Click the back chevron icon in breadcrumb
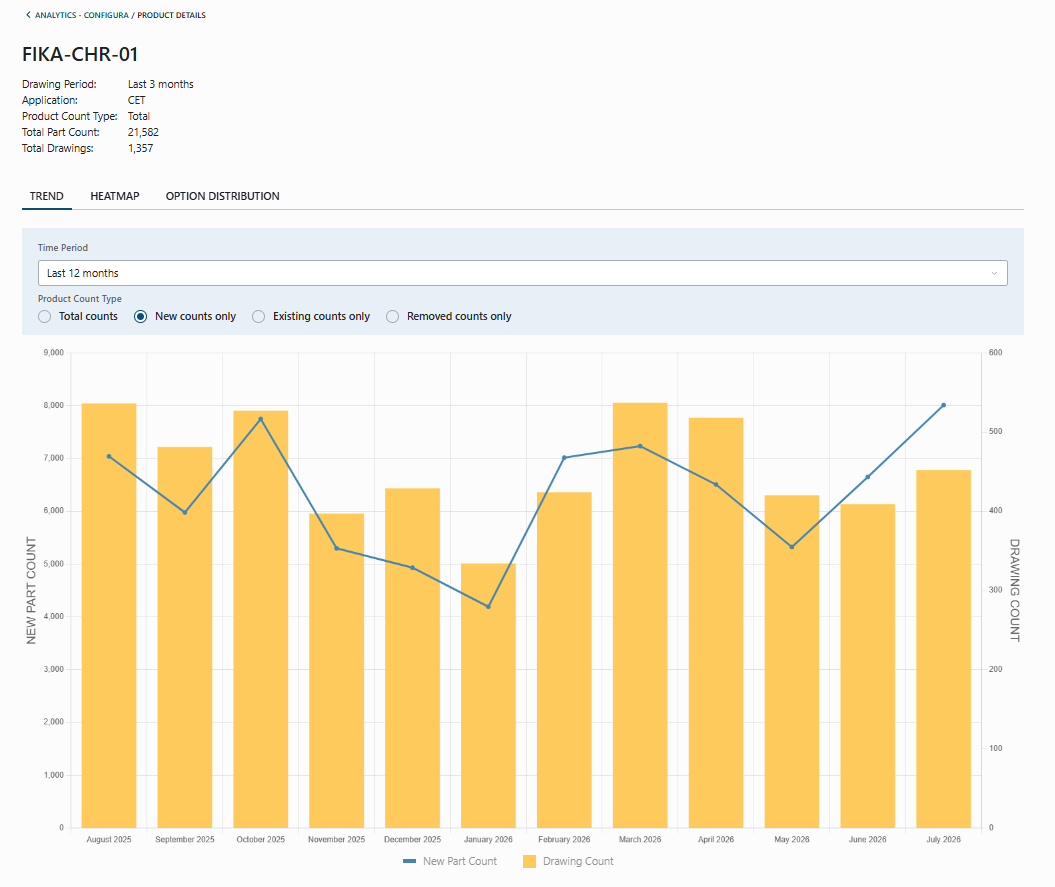 tap(28, 15)
